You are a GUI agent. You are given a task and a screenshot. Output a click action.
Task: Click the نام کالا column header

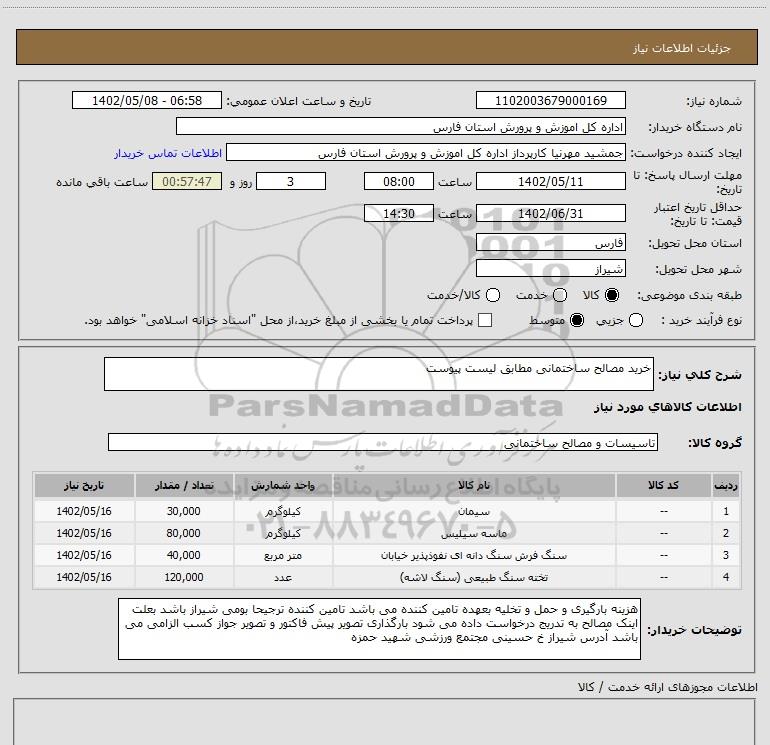[474, 485]
